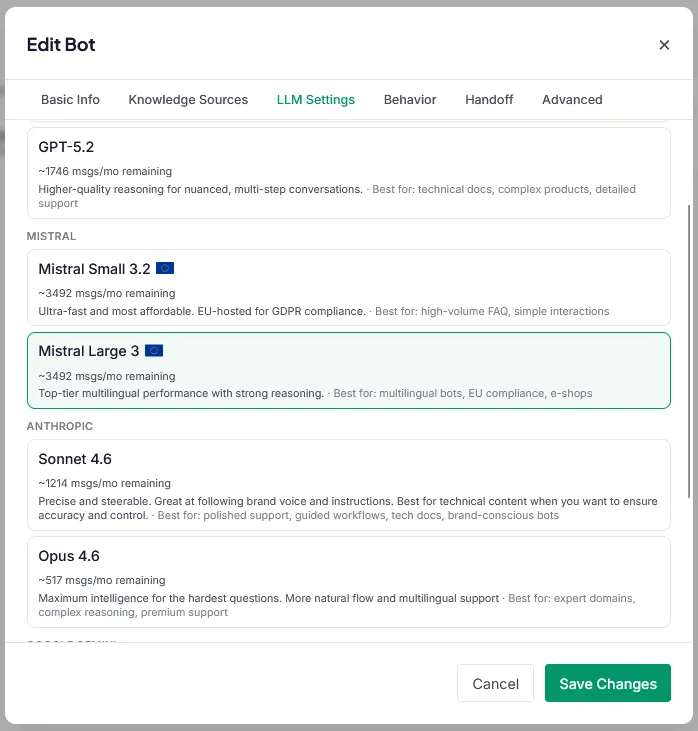Screen dimensions: 698x731
Task: Click the 'Edit Bot' dialog title
Action: 61,45
